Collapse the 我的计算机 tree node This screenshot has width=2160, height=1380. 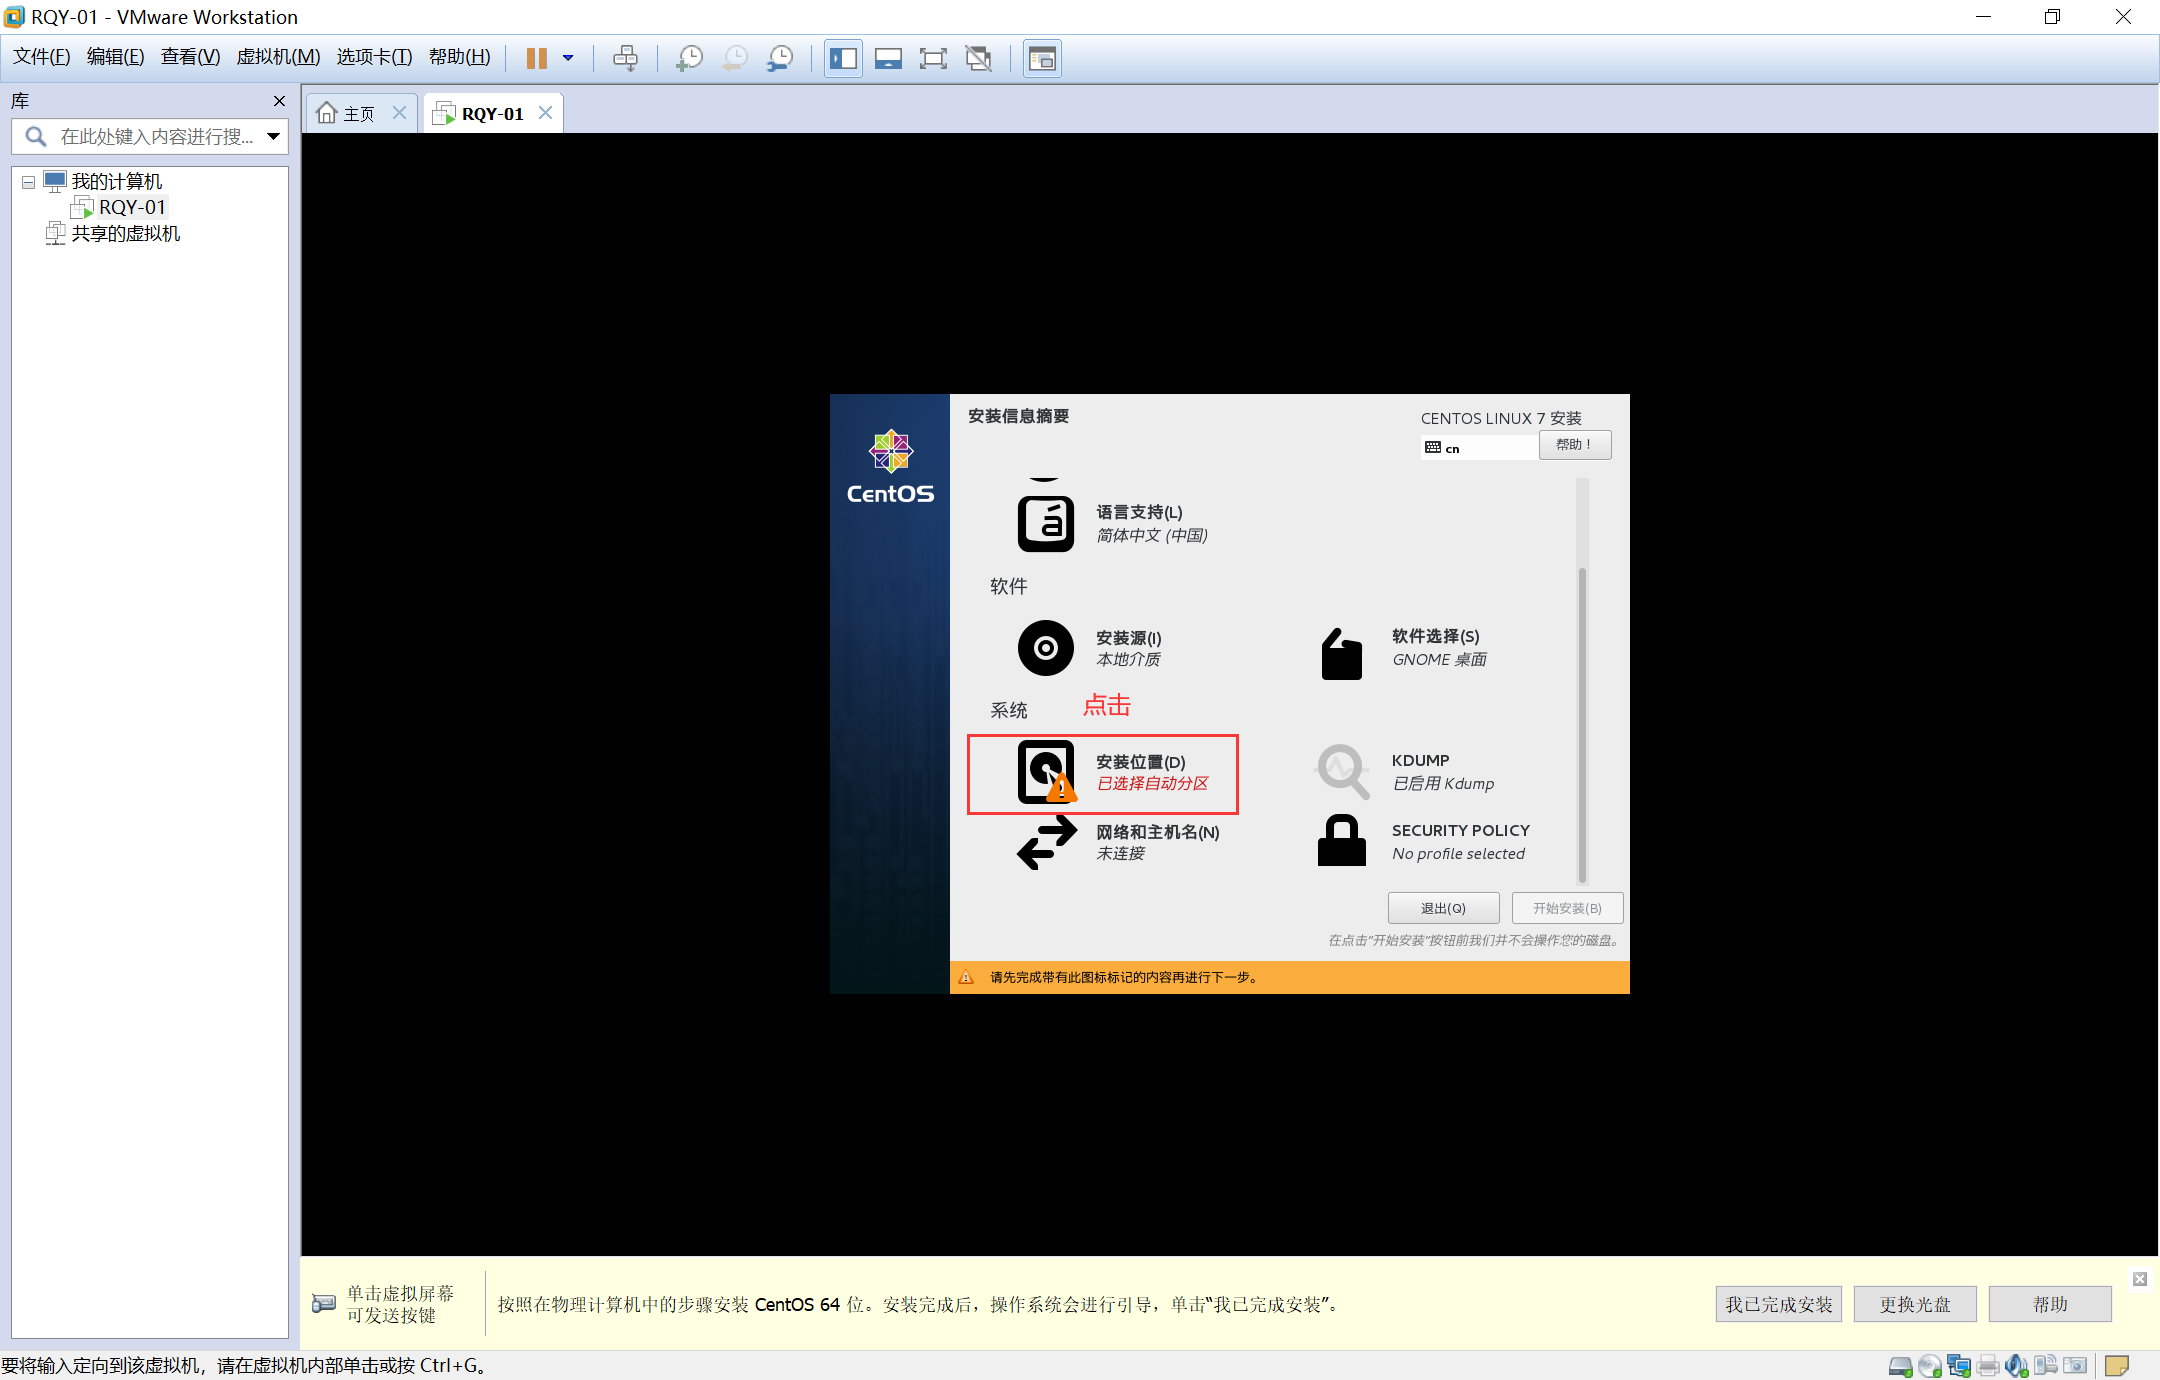pos(28,182)
